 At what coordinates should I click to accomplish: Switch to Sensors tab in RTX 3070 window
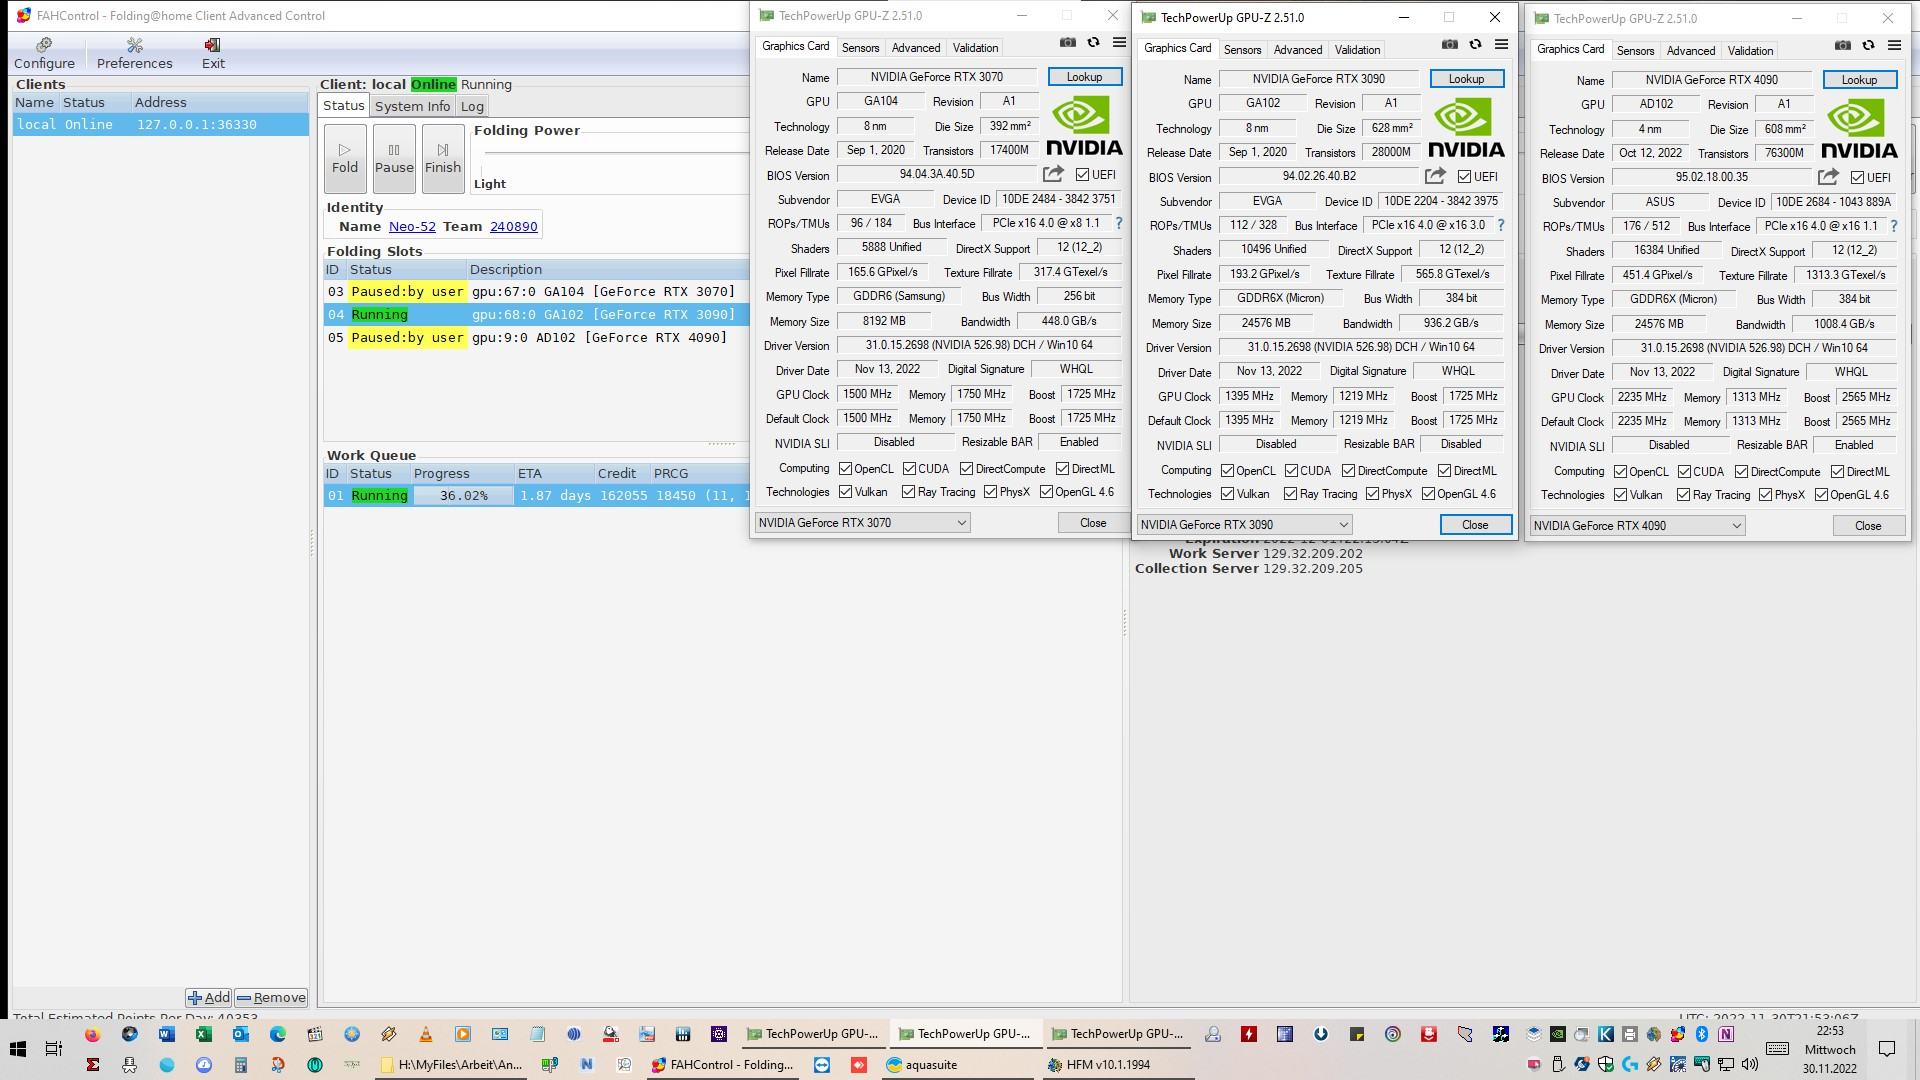860,48
